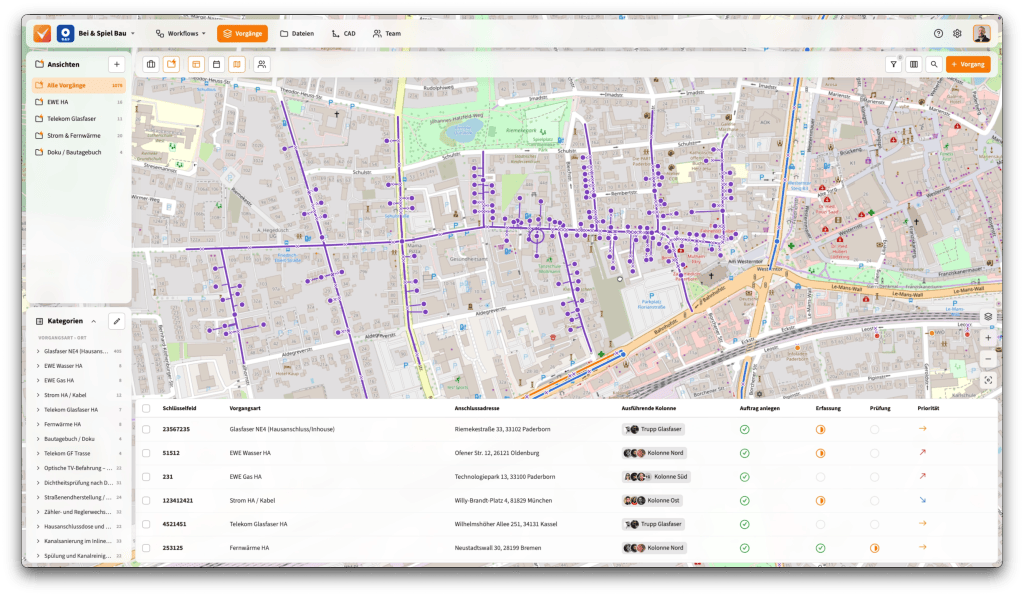Image resolution: width=1024 pixels, height=596 pixels.
Task: Select the checkbox for row 4521451
Action: (146, 524)
